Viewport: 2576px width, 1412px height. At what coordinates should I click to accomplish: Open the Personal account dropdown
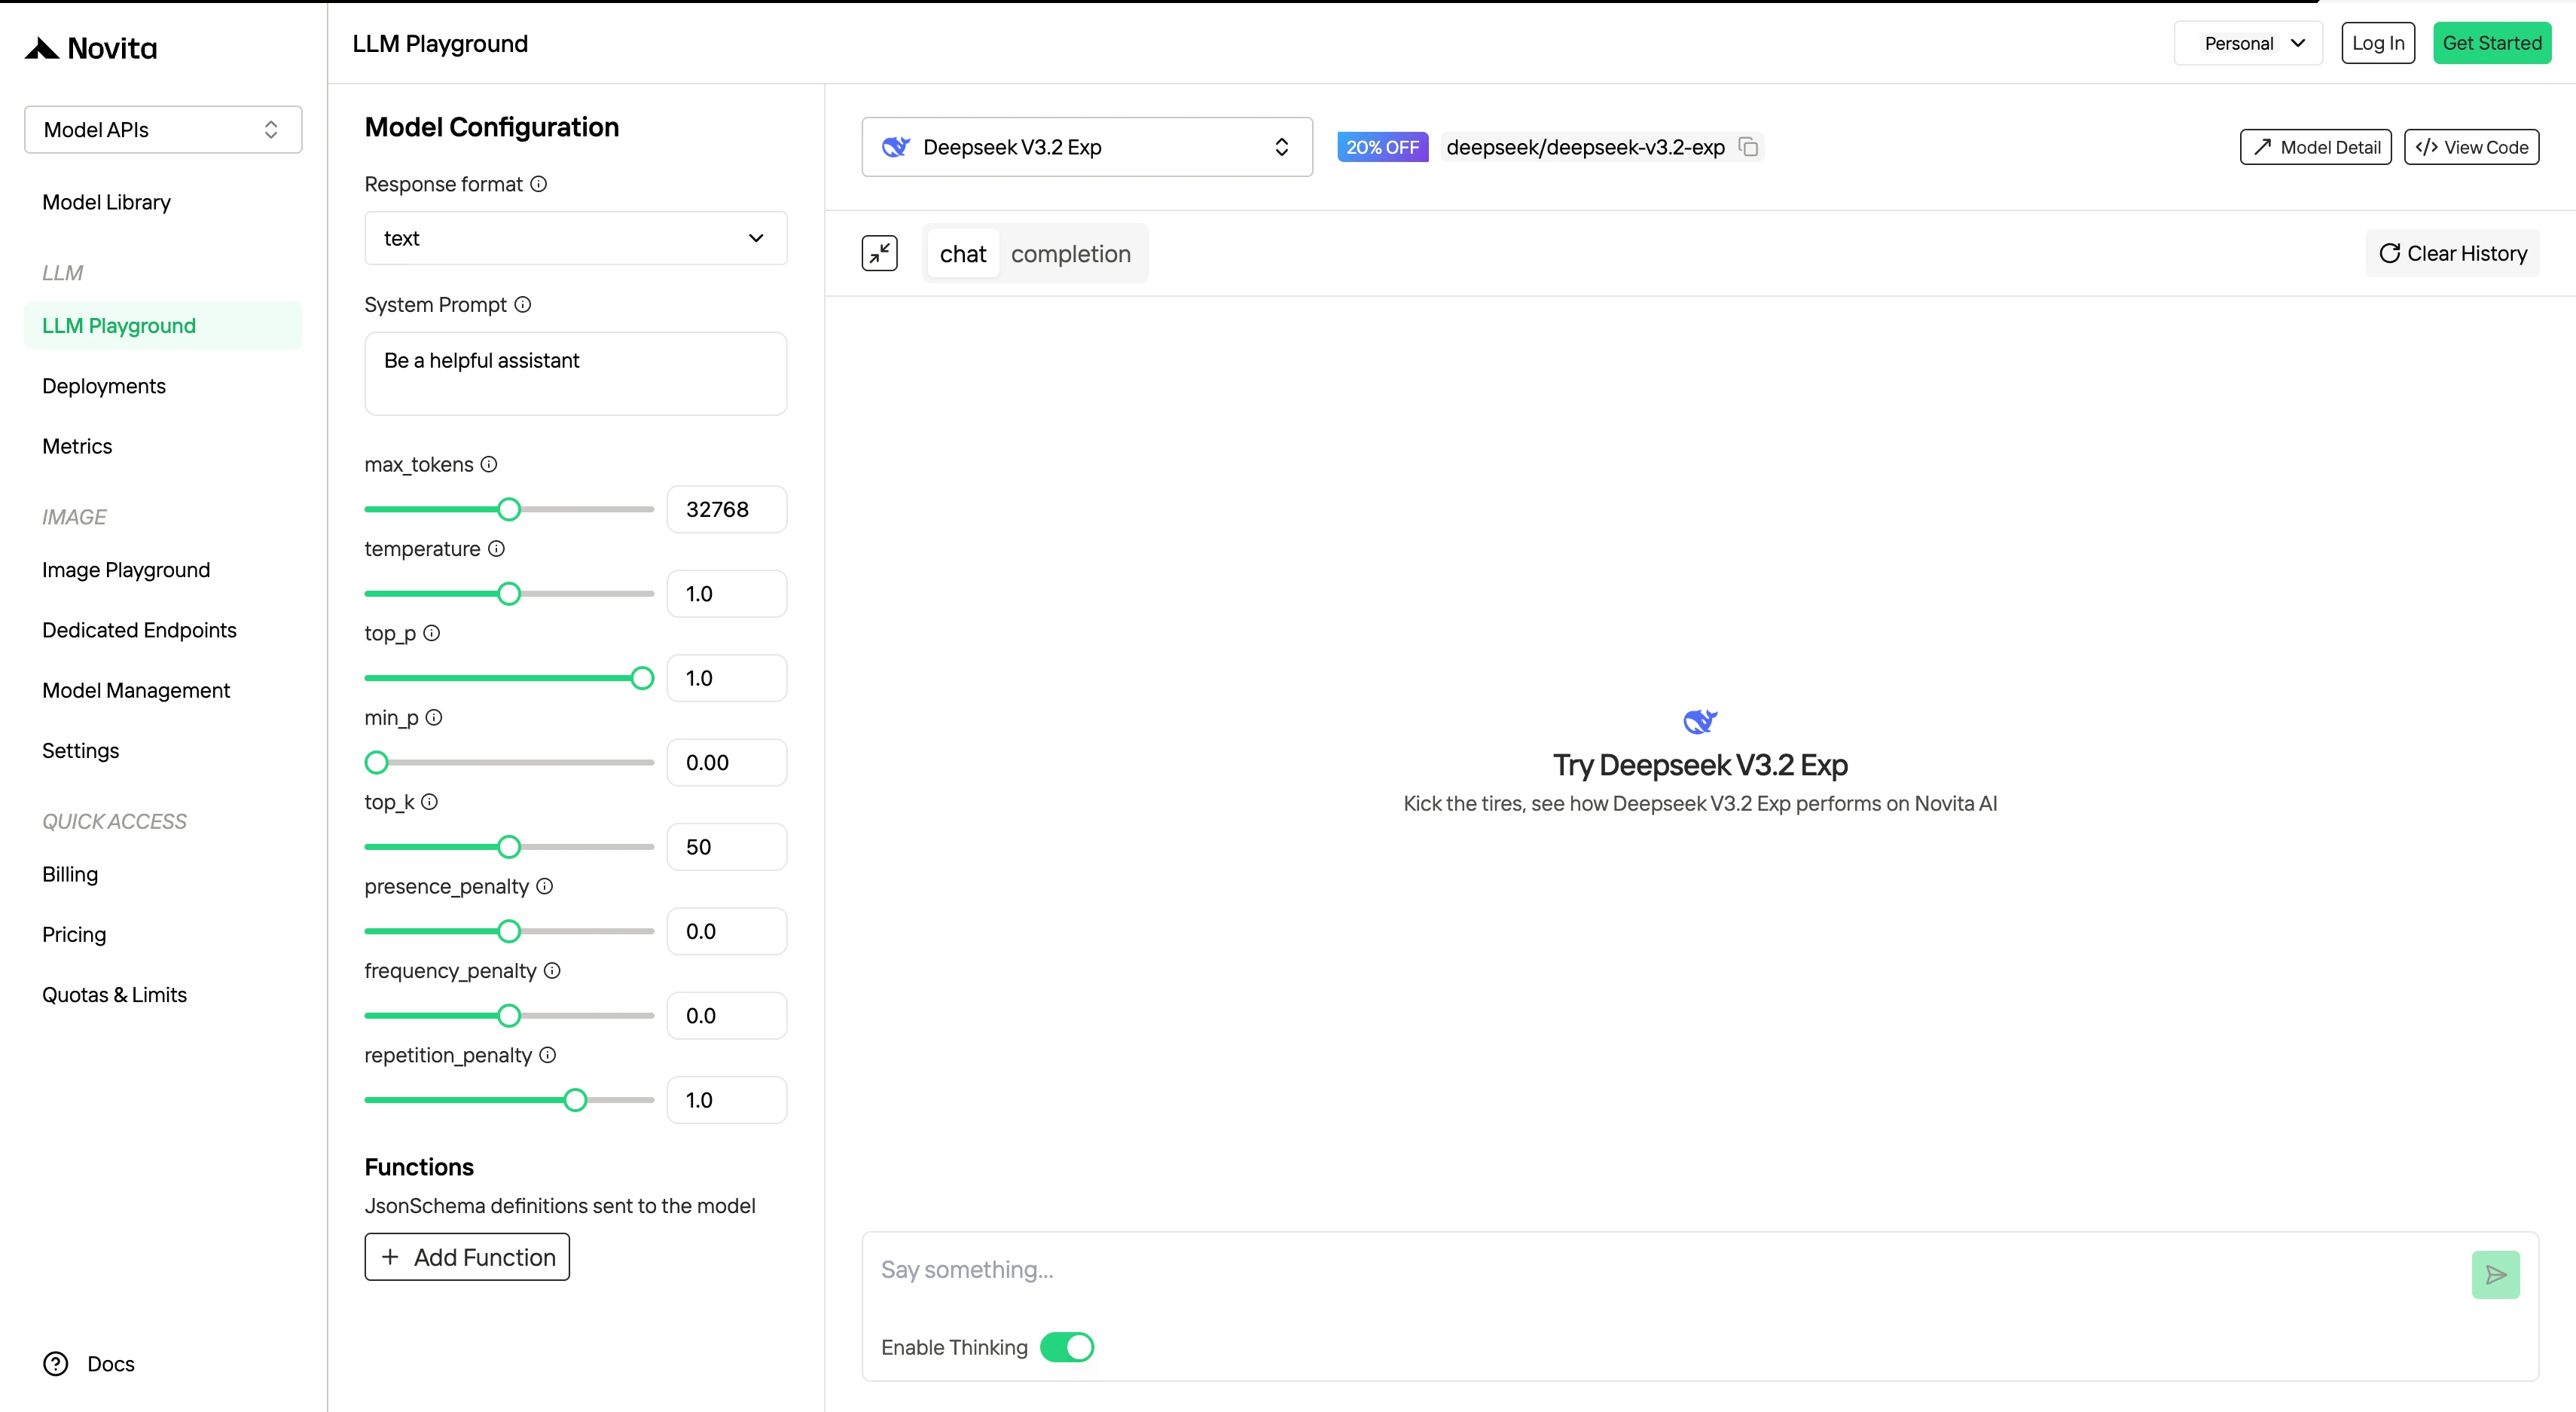point(2248,43)
